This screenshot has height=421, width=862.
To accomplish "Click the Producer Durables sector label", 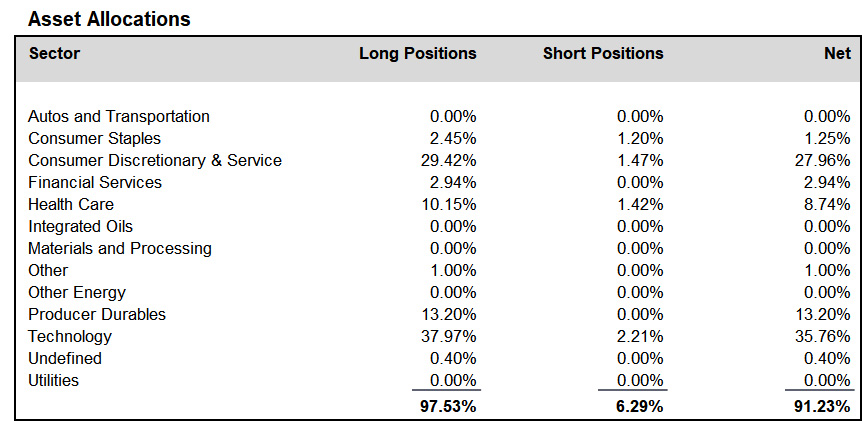I will pyautogui.click(x=97, y=314).
